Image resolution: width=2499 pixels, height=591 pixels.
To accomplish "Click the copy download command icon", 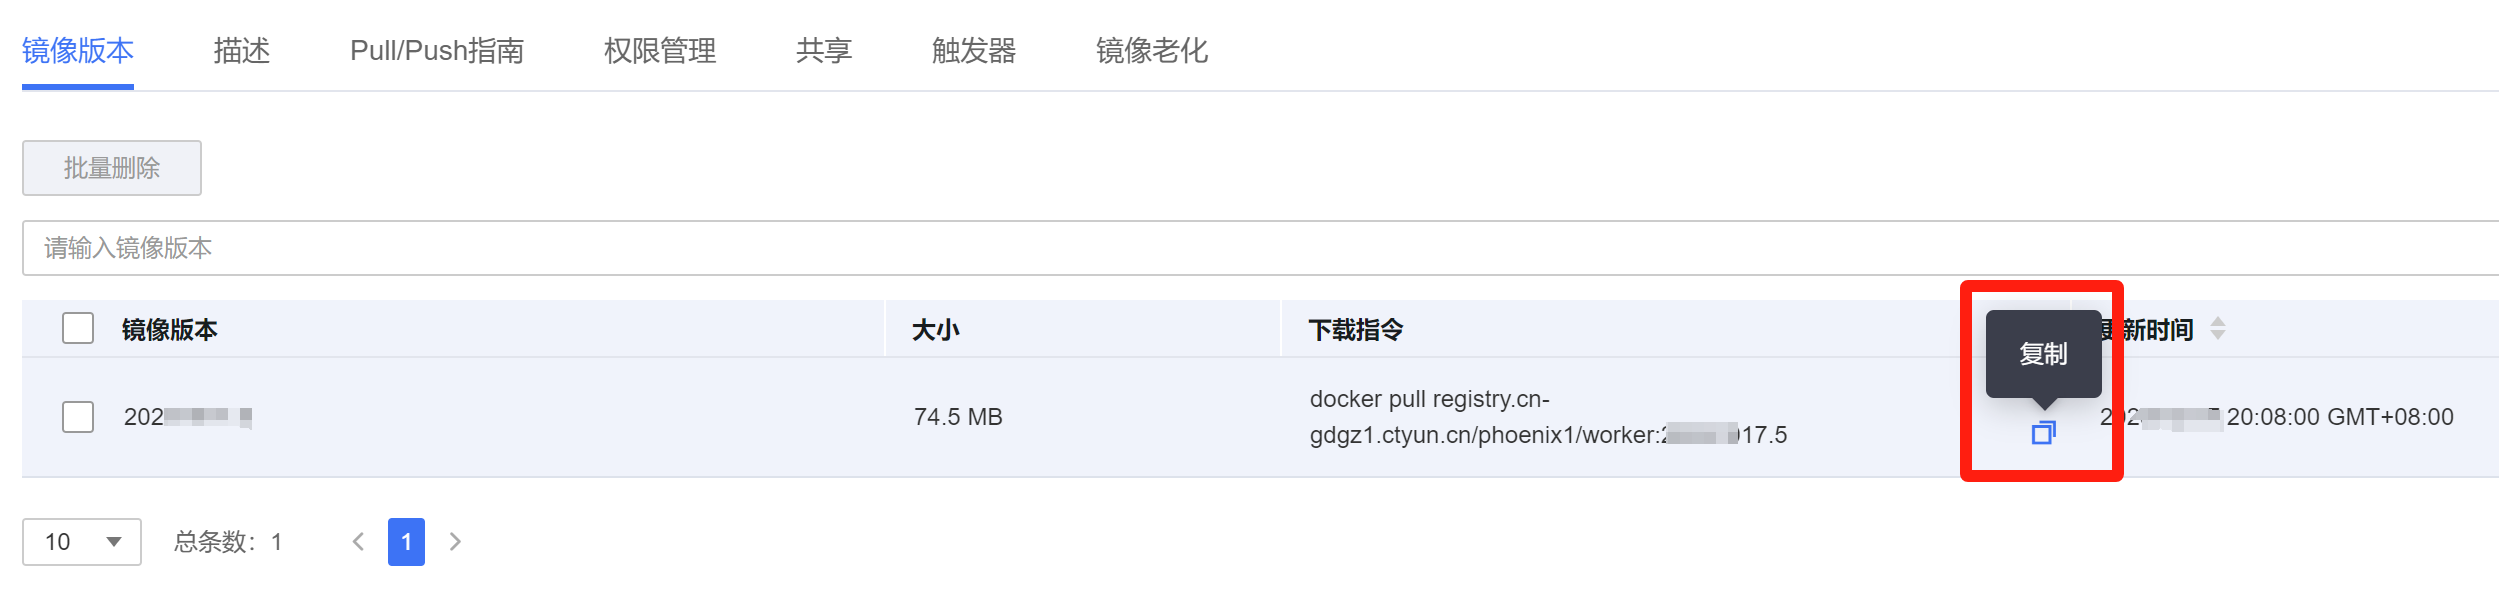I will [2042, 433].
